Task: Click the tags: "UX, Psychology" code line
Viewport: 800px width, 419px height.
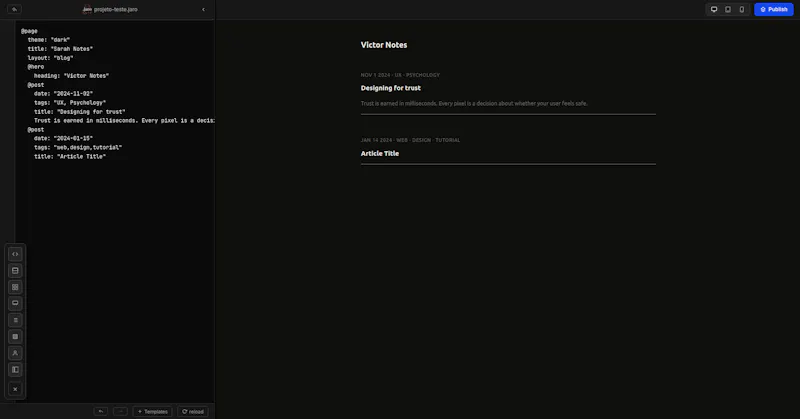Action: click(x=70, y=103)
